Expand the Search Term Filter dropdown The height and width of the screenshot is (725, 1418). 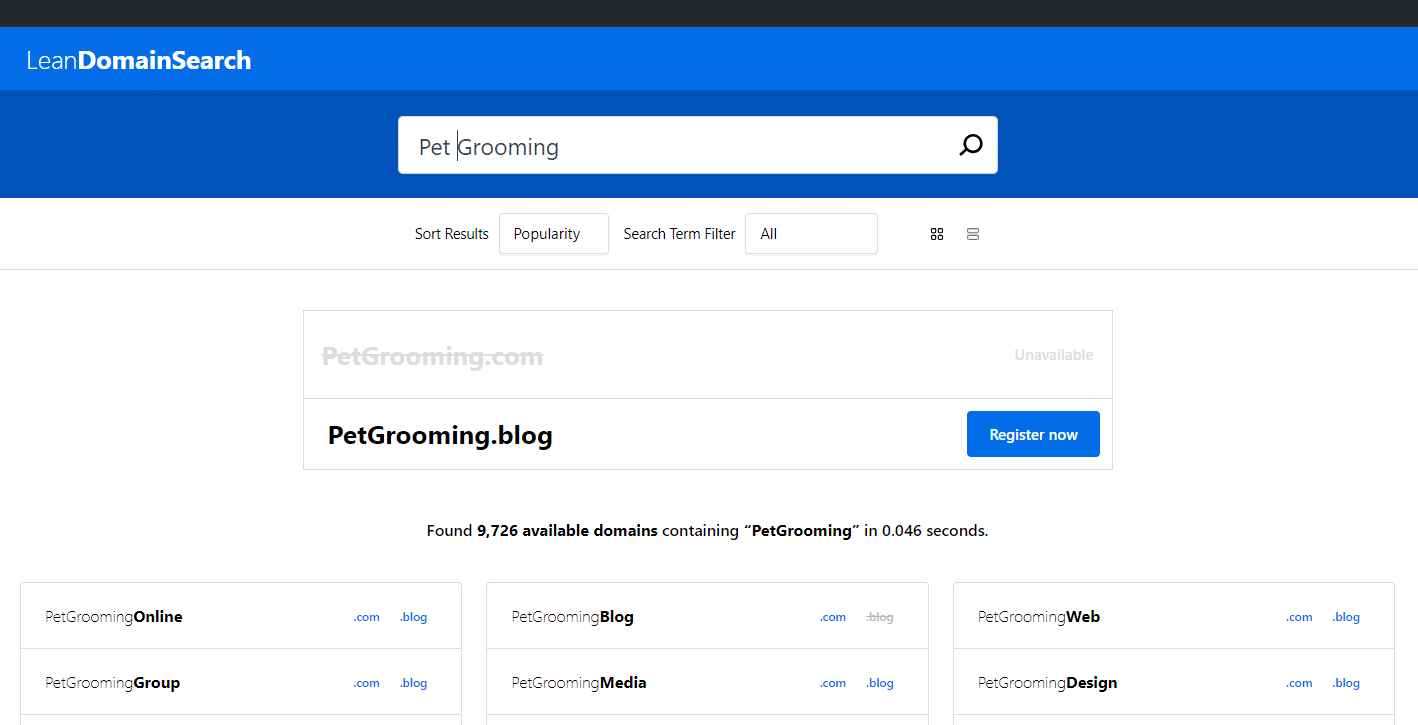tap(810, 234)
